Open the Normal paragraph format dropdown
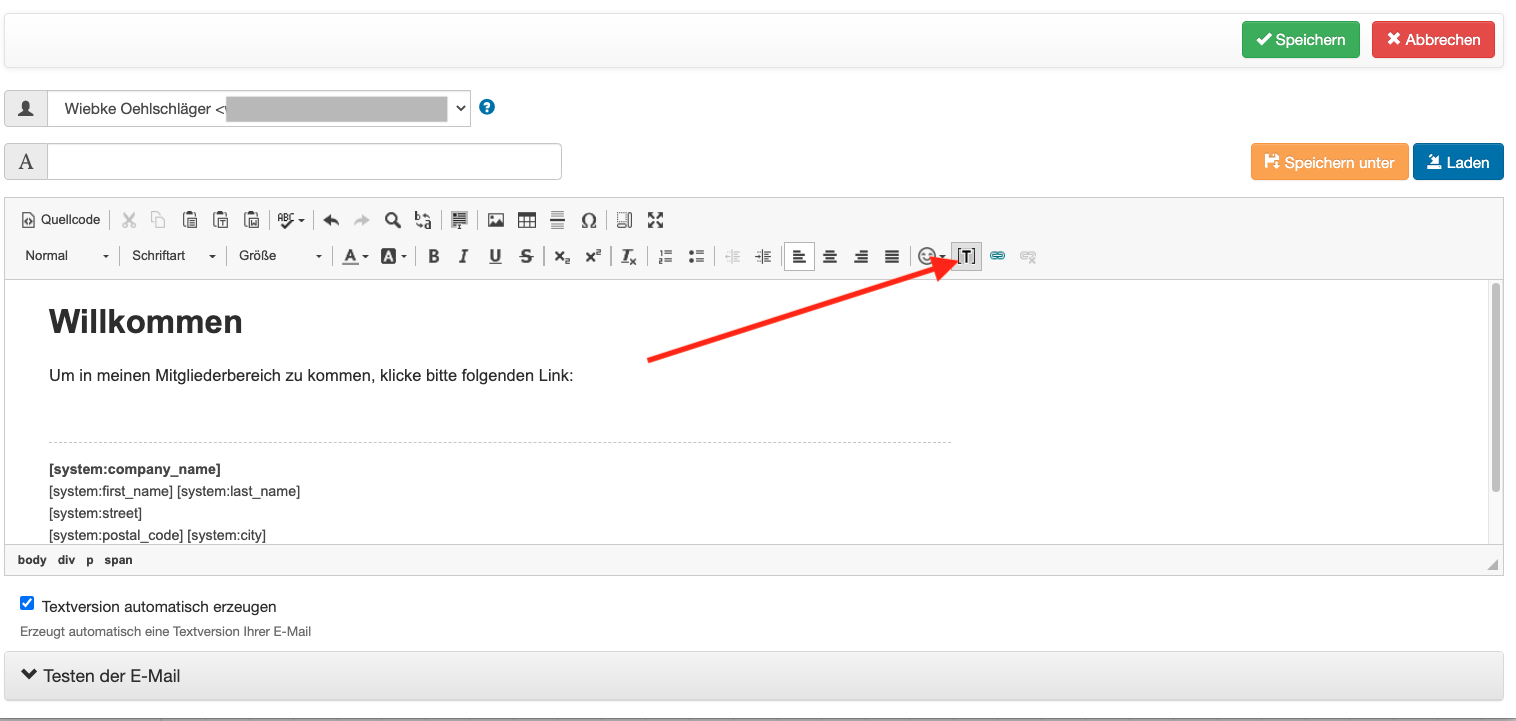 [x=67, y=256]
